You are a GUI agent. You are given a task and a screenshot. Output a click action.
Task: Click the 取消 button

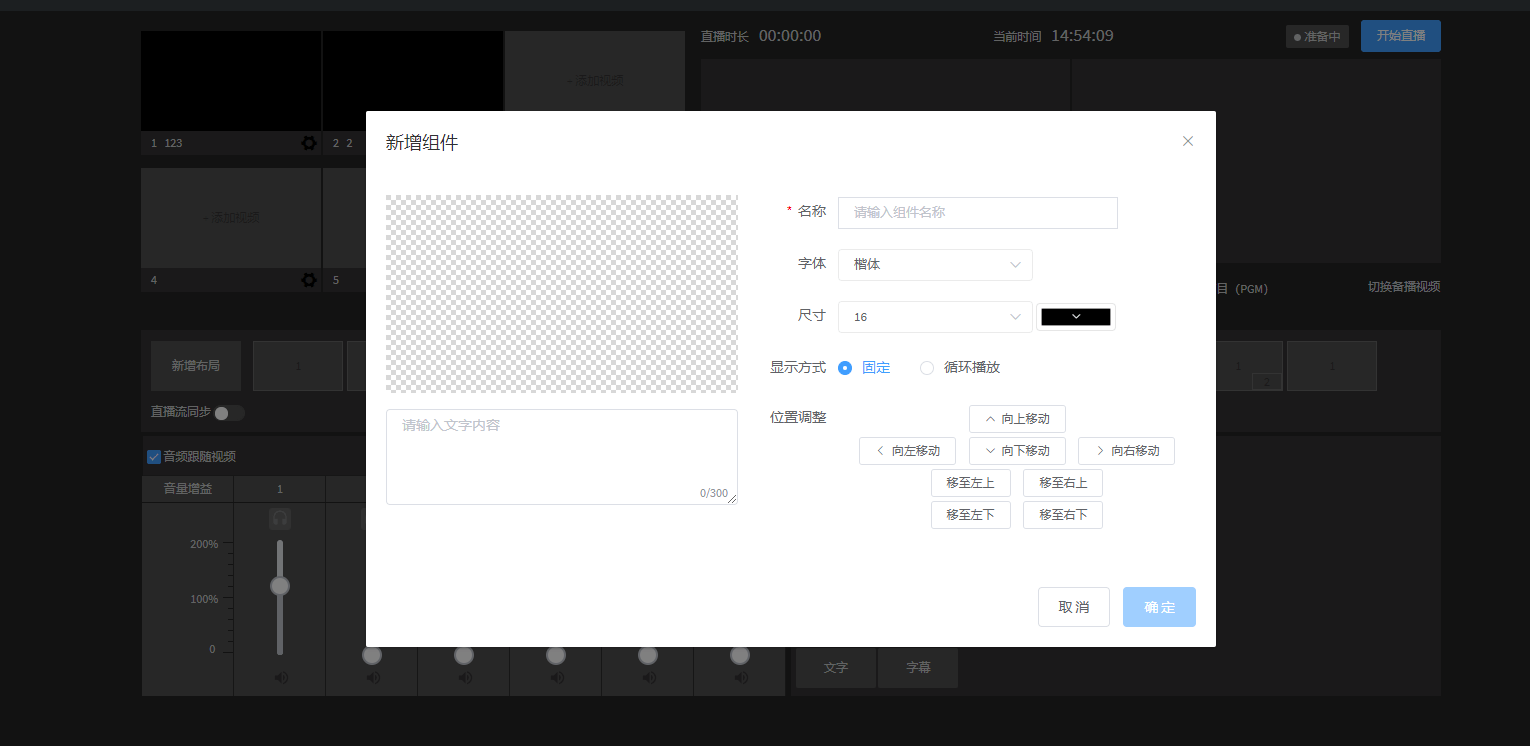(1073, 607)
